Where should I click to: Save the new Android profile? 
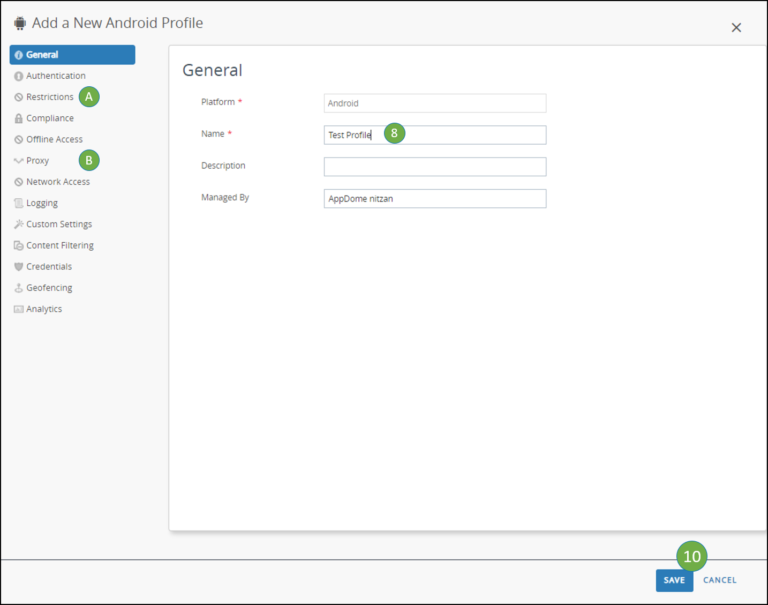(x=674, y=580)
